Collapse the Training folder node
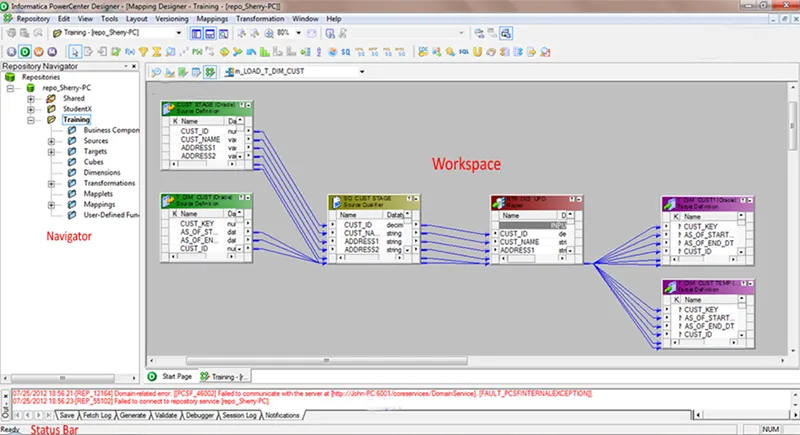800x435 pixels. click(31, 120)
